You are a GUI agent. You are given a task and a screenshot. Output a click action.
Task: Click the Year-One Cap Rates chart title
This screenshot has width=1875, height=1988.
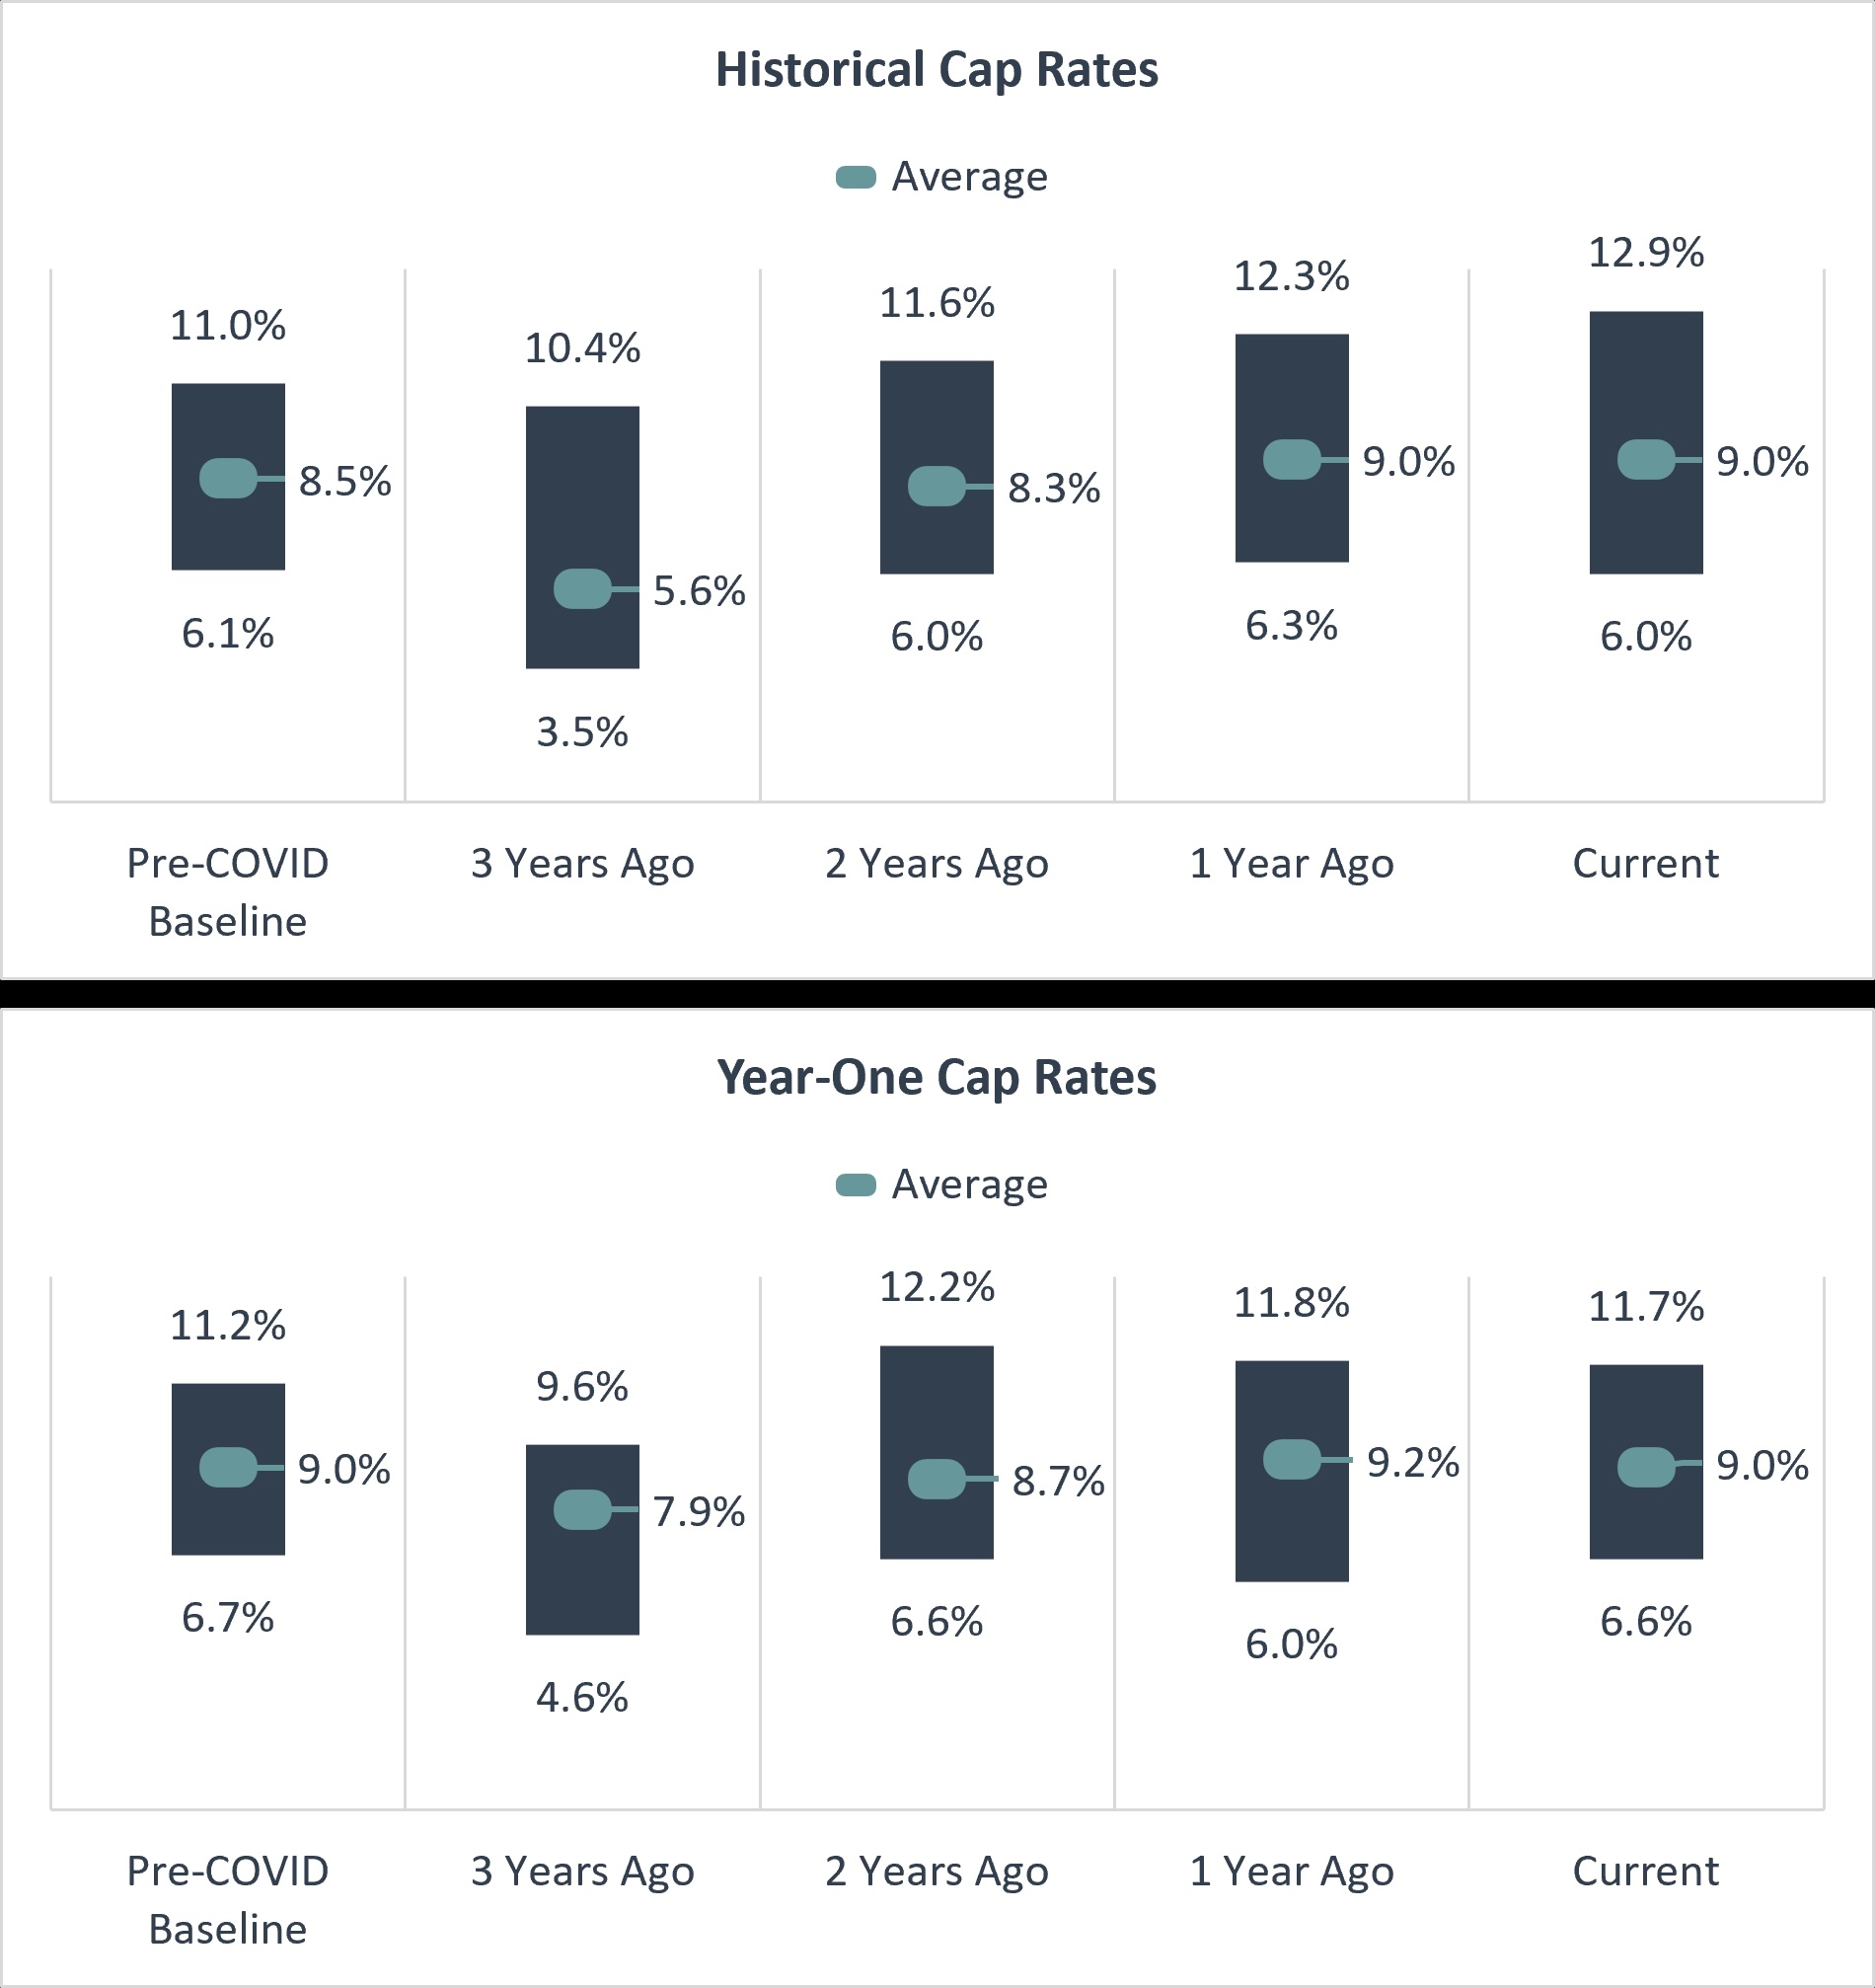pos(937,1078)
